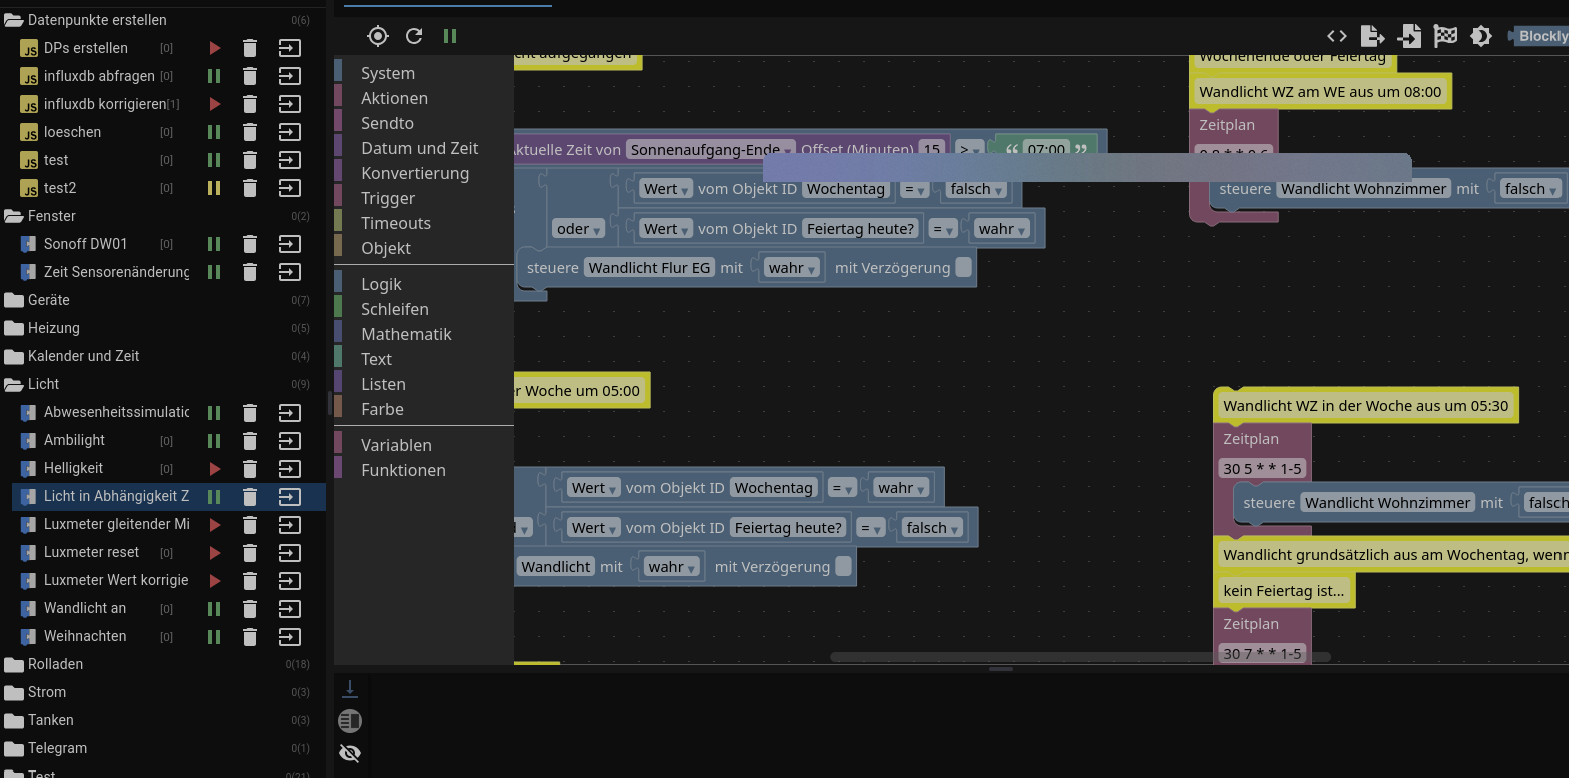This screenshot has width=1569, height=778.
Task: Open the "Weihnachten" script
Action: [x=85, y=636]
